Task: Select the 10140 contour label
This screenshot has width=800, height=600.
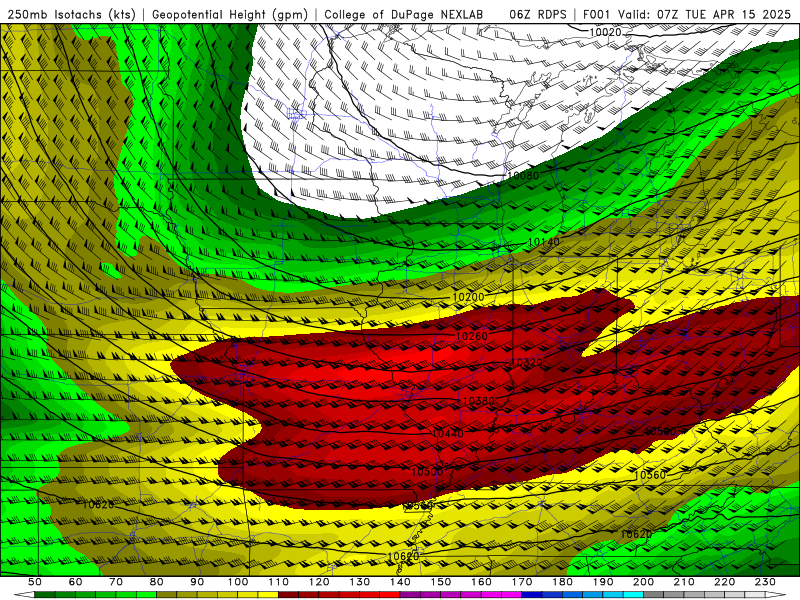Action: (543, 242)
